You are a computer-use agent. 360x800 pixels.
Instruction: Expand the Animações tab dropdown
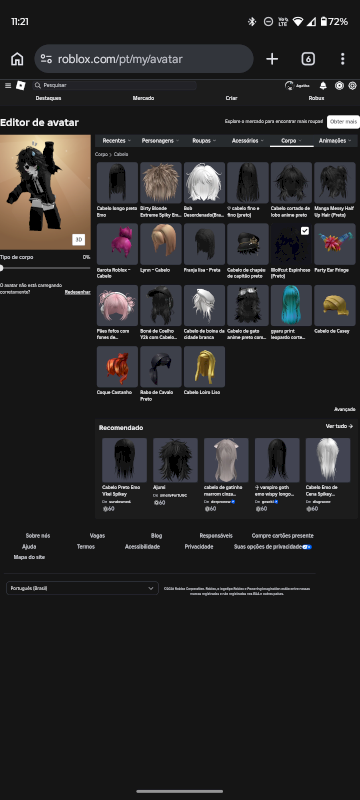[335, 140]
